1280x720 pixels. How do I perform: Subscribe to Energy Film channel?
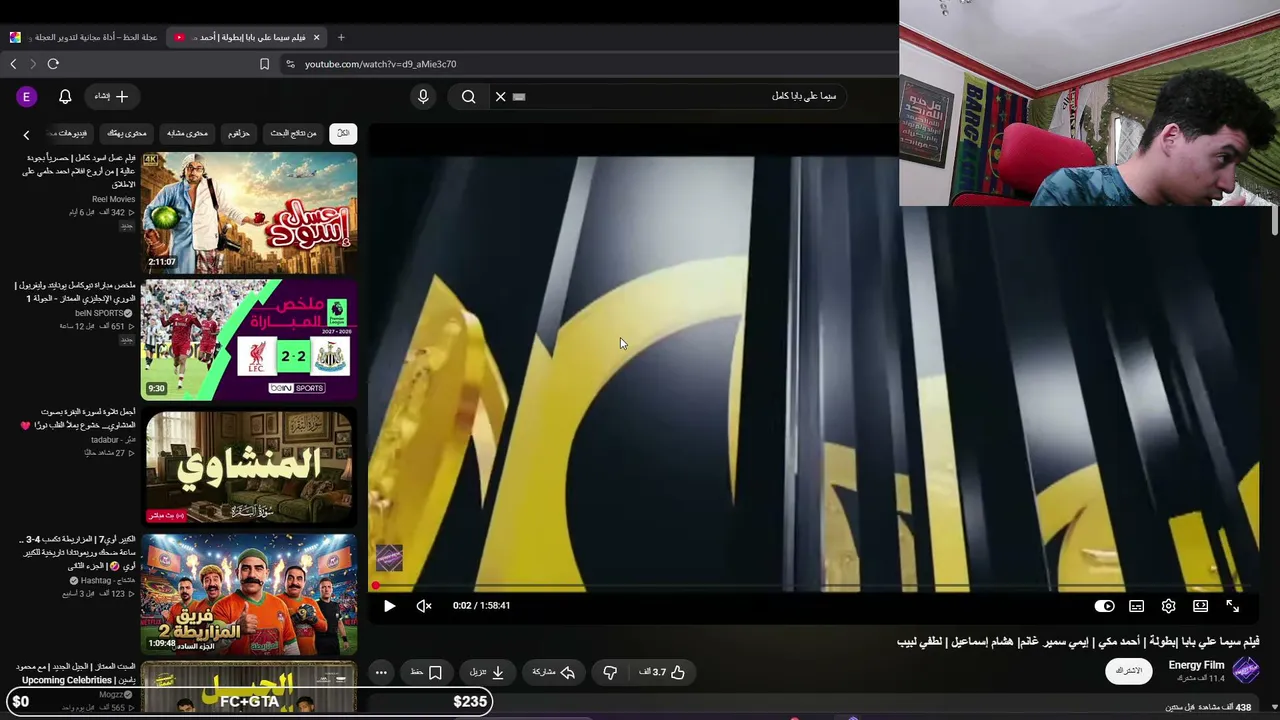[x=1128, y=671]
